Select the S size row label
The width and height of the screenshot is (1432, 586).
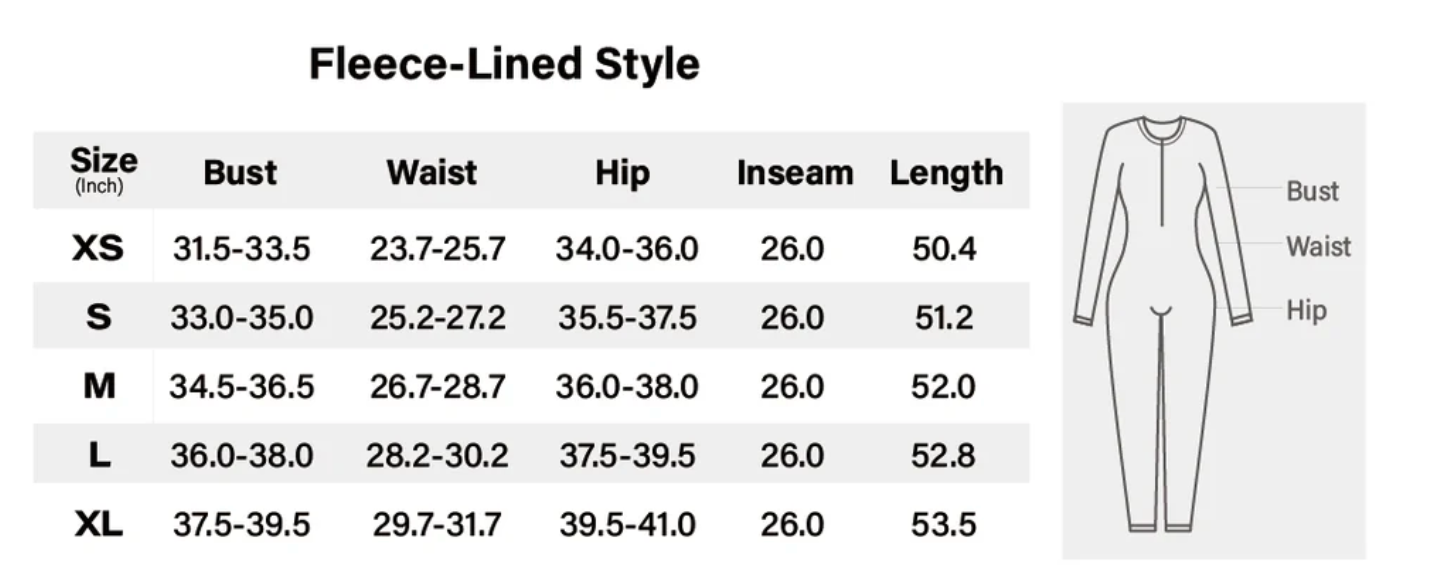pyautogui.click(x=98, y=317)
